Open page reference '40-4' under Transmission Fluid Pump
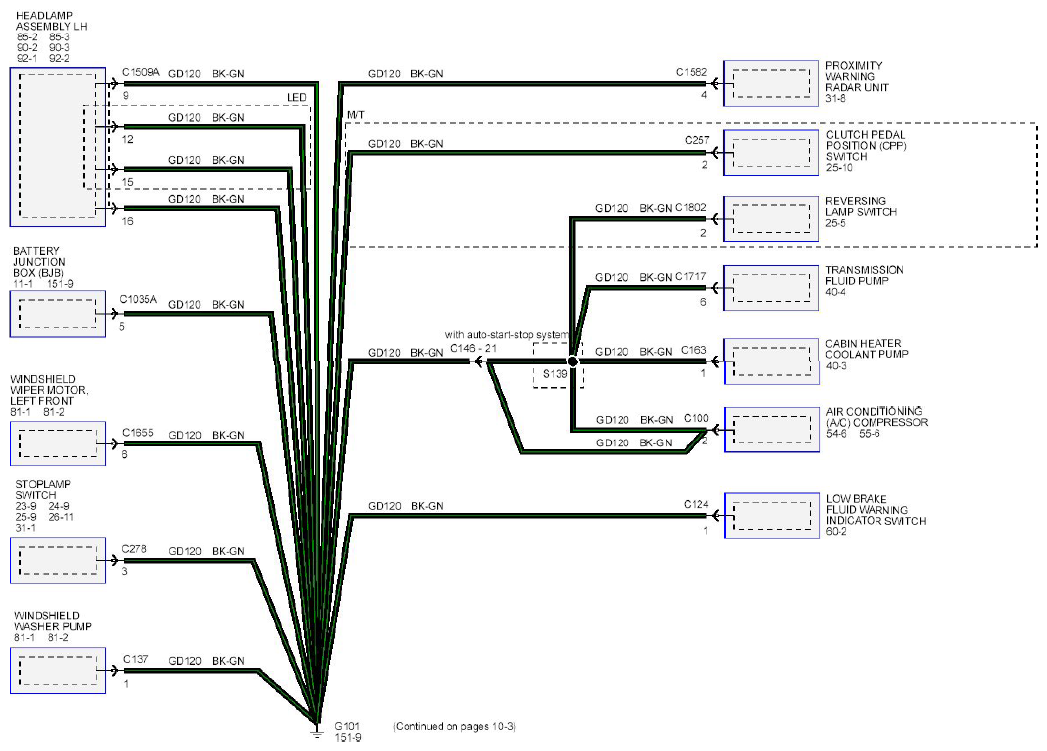This screenshot has width=1047, height=751. point(835,292)
